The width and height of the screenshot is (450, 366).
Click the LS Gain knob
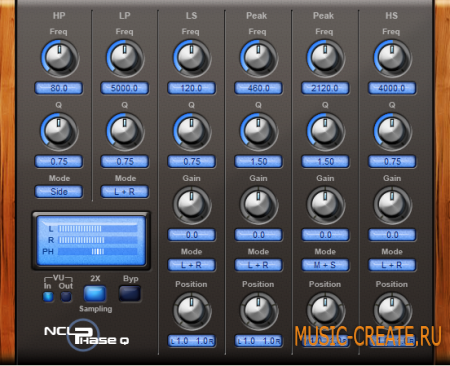coord(192,205)
